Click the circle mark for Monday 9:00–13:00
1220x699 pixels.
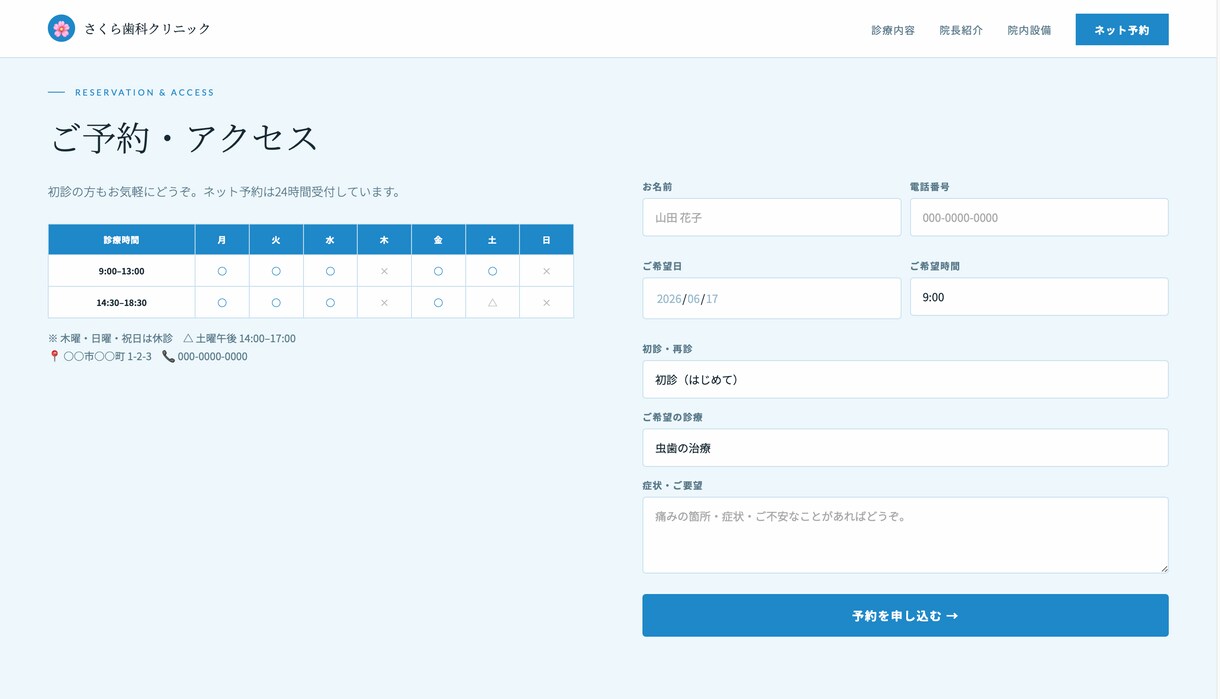tap(222, 271)
